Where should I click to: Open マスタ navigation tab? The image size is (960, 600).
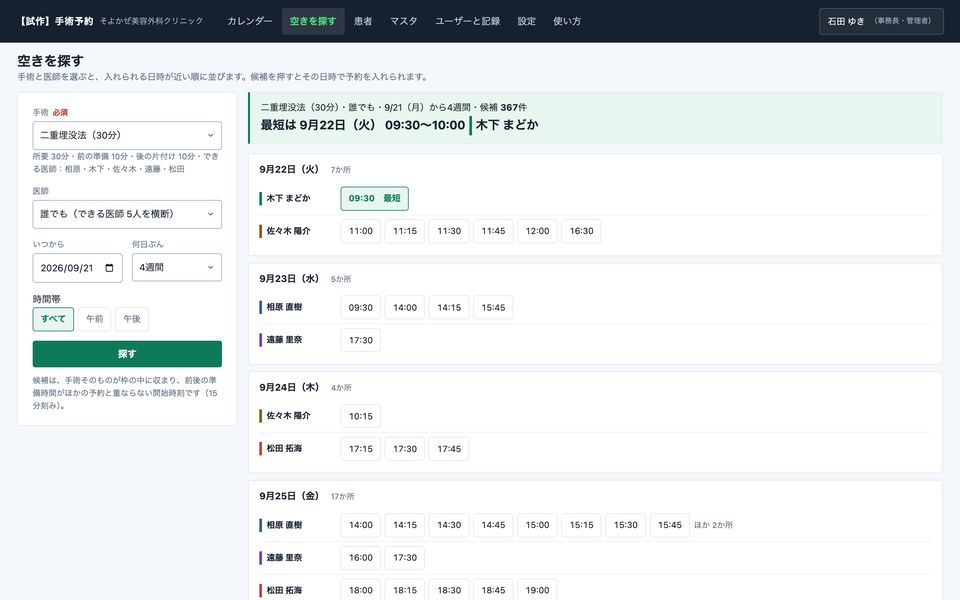coord(403,21)
